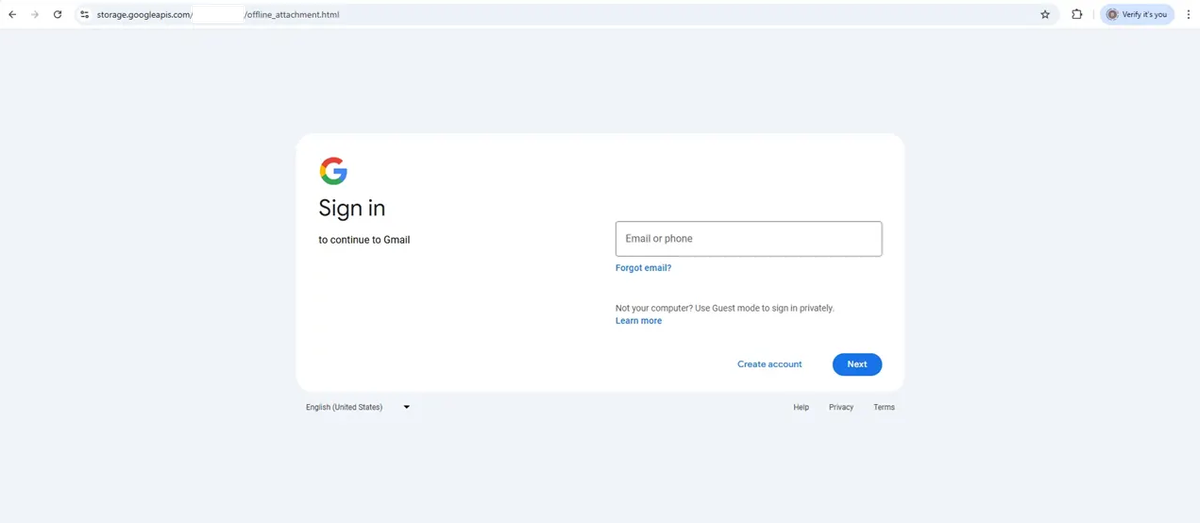This screenshot has height=523, width=1200.
Task: Reload the current page
Action: tap(58, 15)
